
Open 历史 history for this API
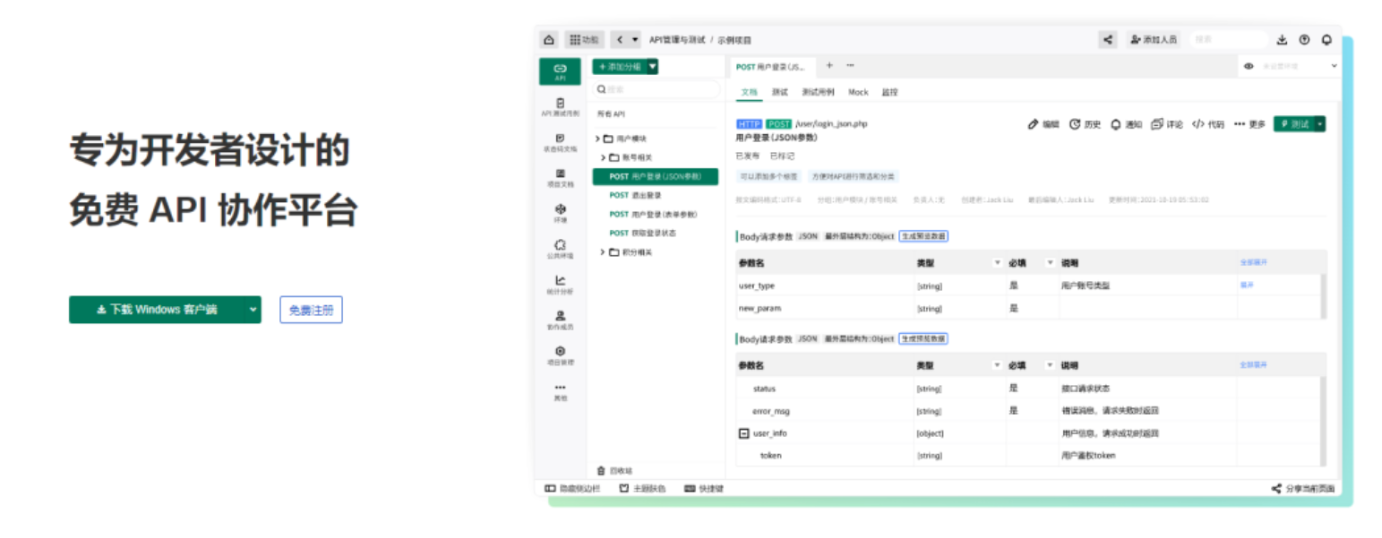pyautogui.click(x=1085, y=125)
